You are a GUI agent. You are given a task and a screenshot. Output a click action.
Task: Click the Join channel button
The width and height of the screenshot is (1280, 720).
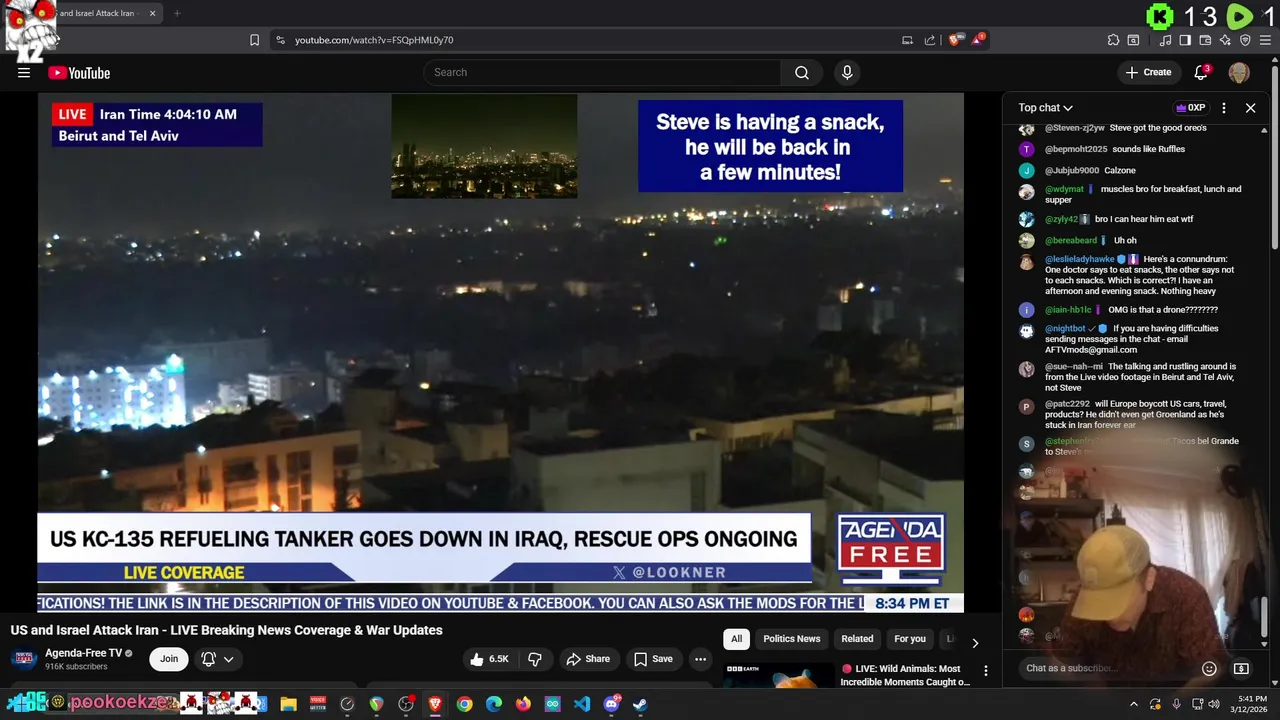pyautogui.click(x=169, y=659)
